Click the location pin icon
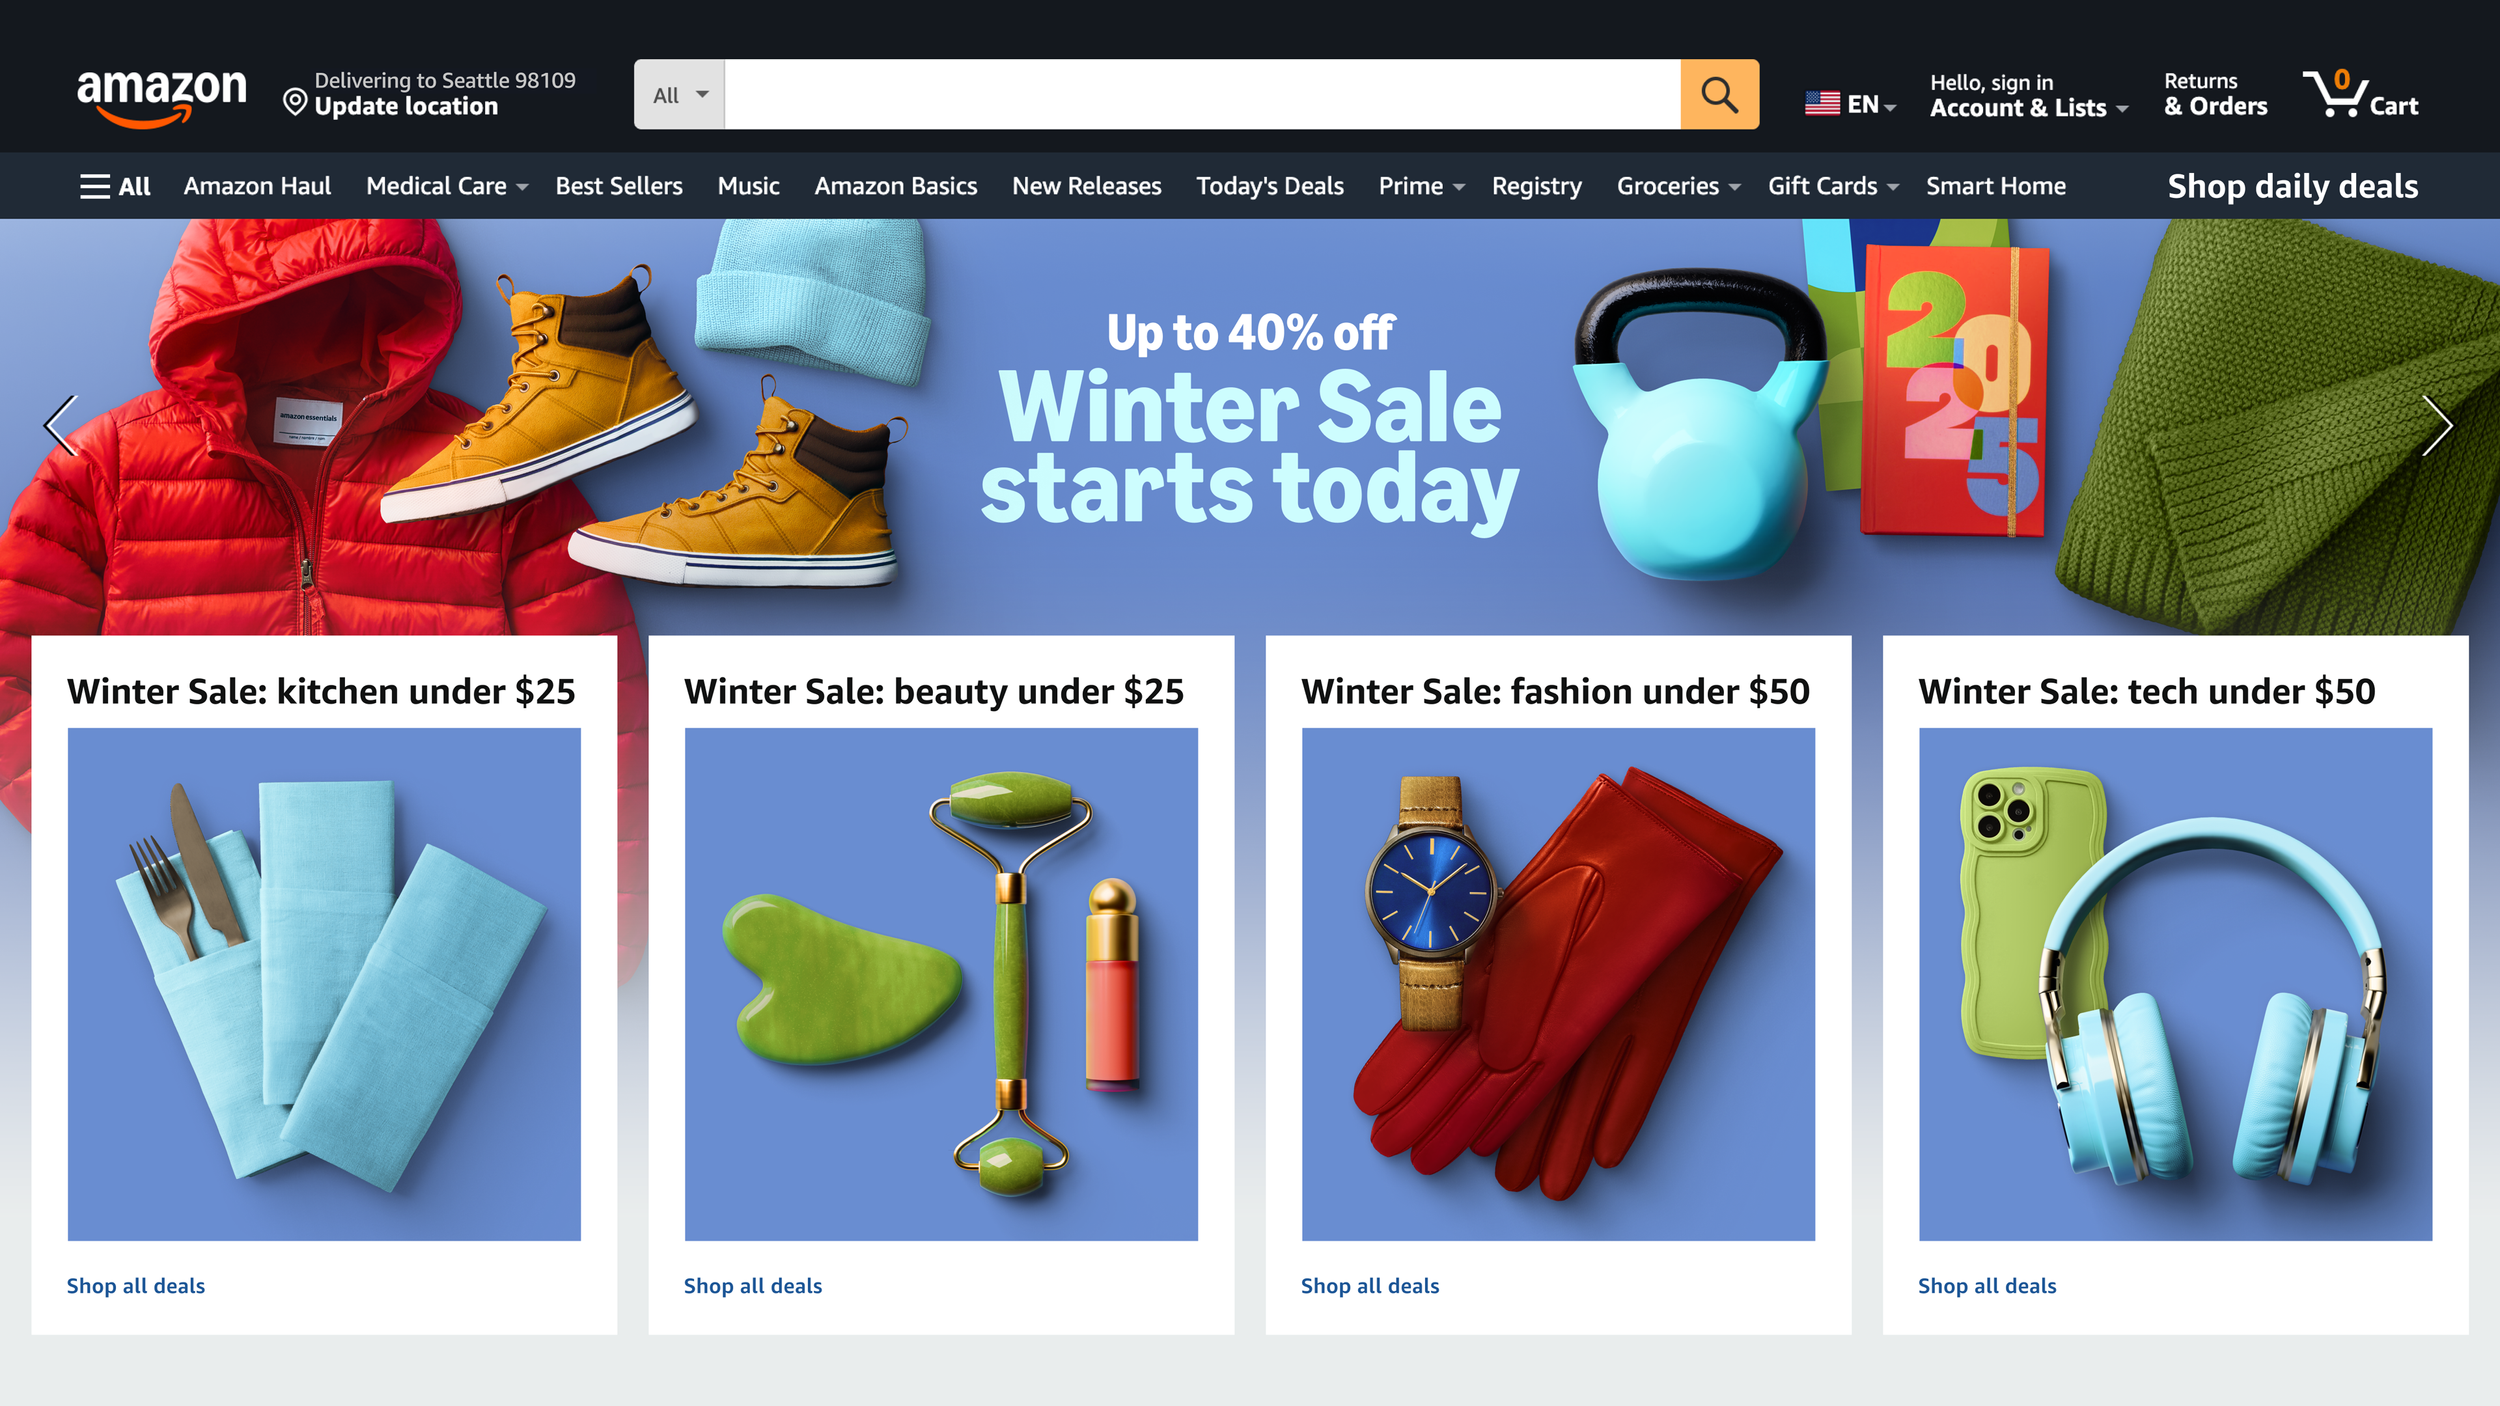 294,101
